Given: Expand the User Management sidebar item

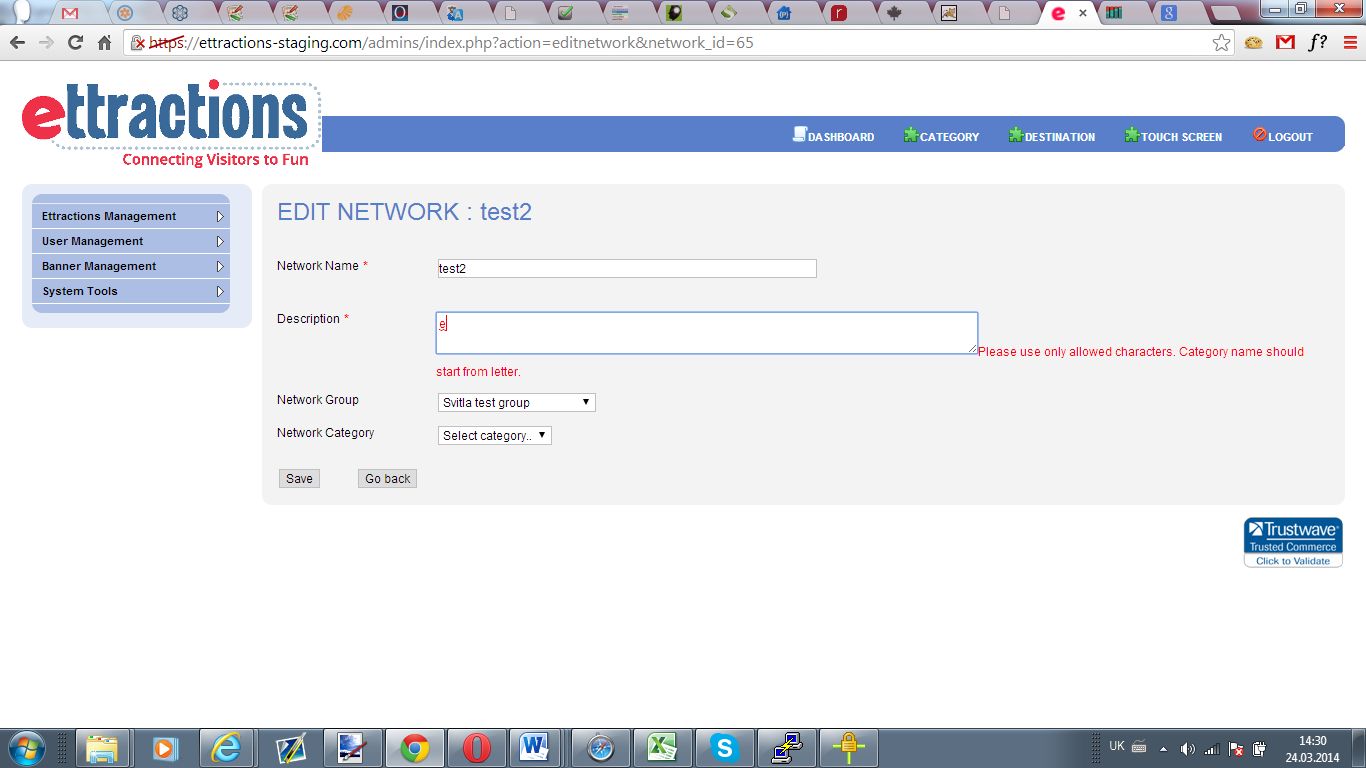Looking at the screenshot, I should (x=131, y=241).
